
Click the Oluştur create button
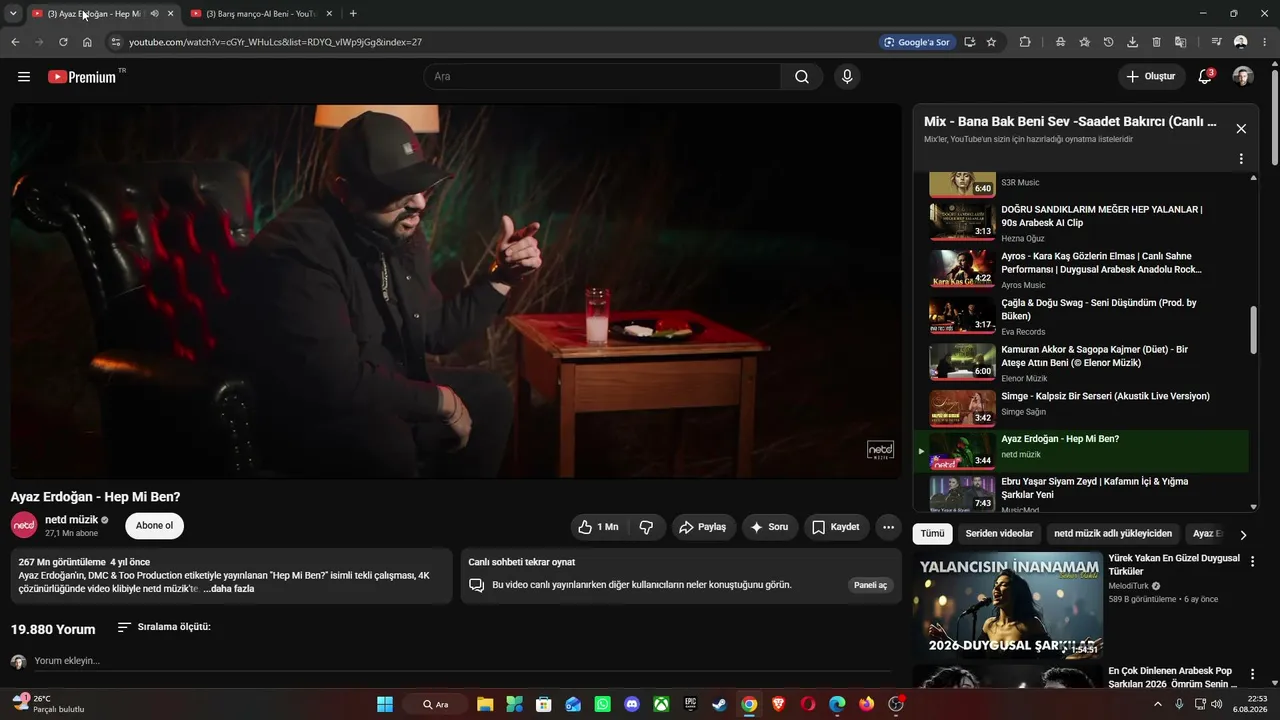1151,77
